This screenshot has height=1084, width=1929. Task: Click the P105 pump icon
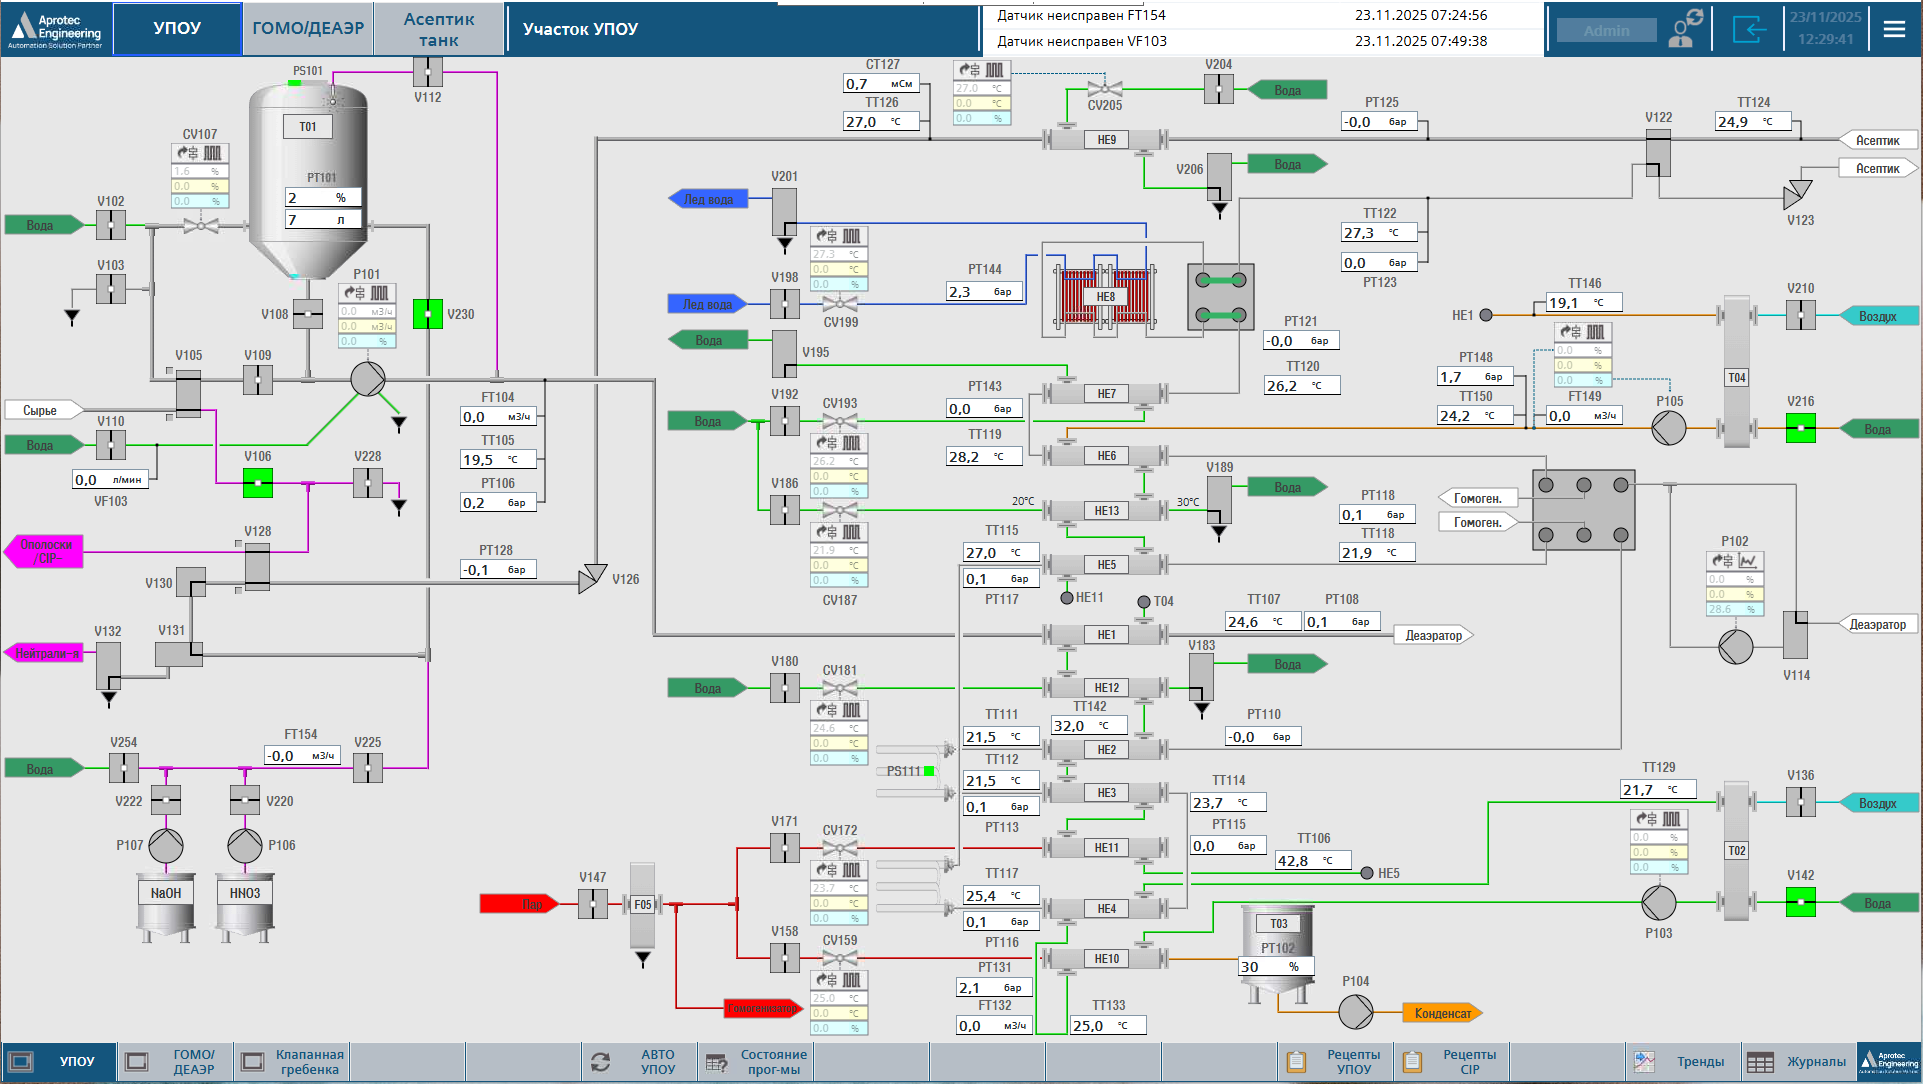[1668, 428]
